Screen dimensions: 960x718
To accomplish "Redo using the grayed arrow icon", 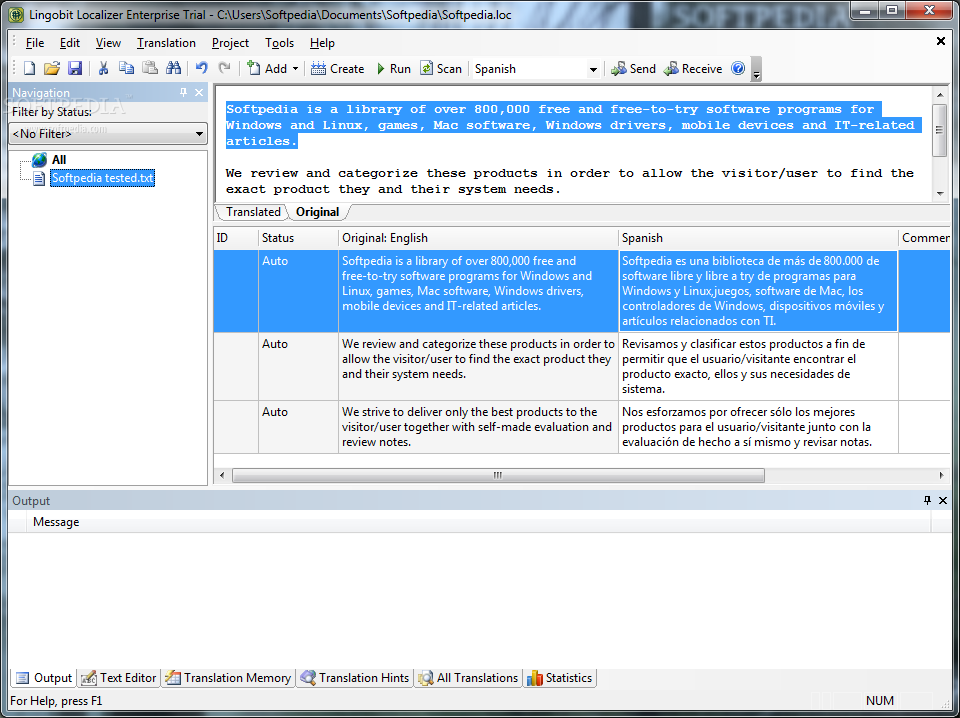I will click(225, 69).
